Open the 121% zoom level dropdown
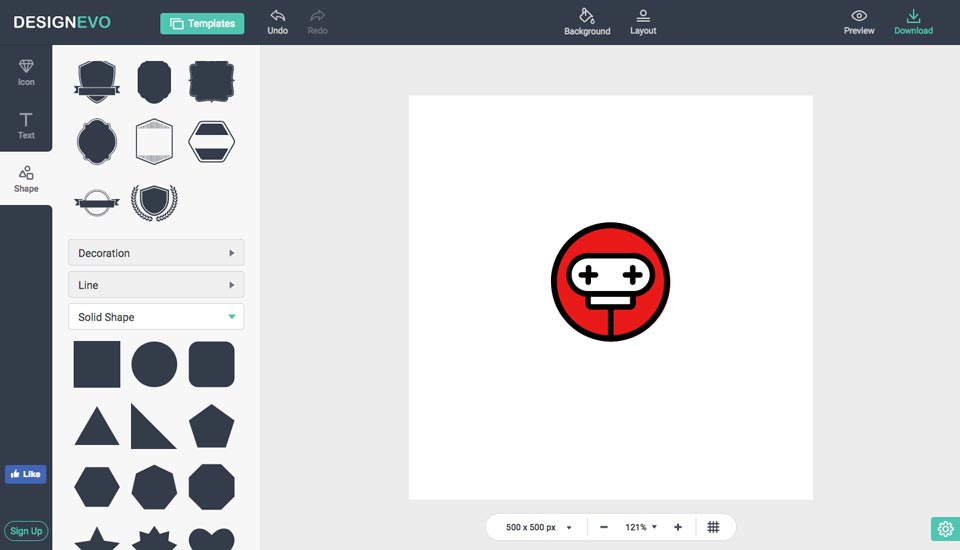960x550 pixels. click(640, 527)
